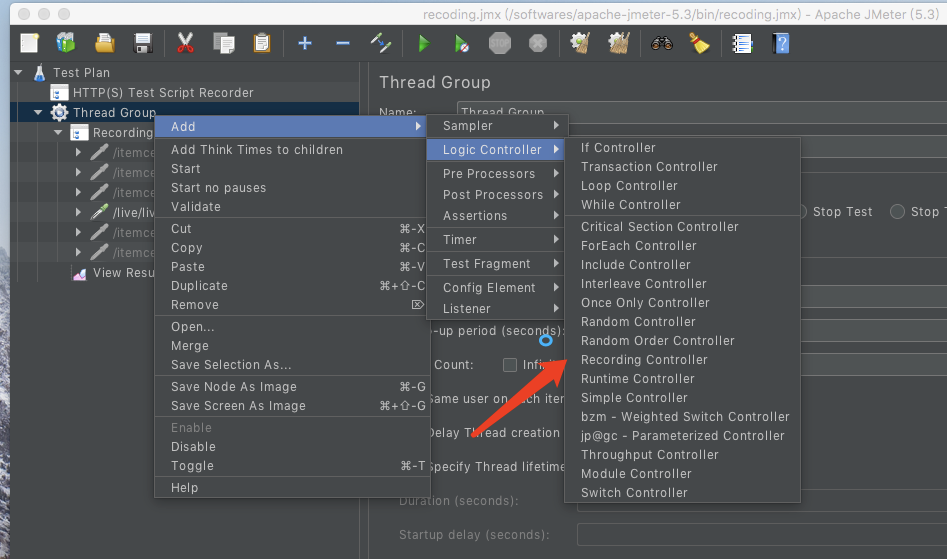The width and height of the screenshot is (947, 559).
Task: Open the Test Fragment submenu
Action: (x=495, y=264)
